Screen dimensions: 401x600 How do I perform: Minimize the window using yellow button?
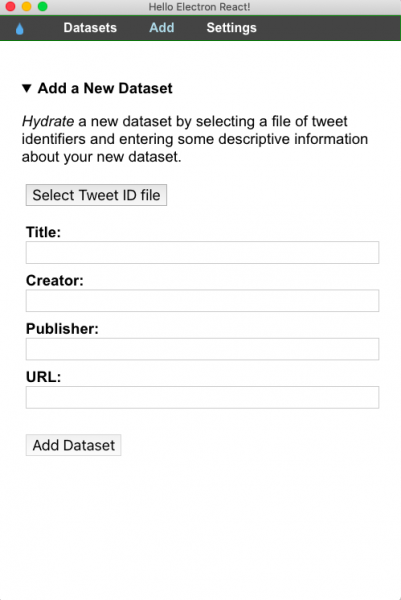(26, 7)
